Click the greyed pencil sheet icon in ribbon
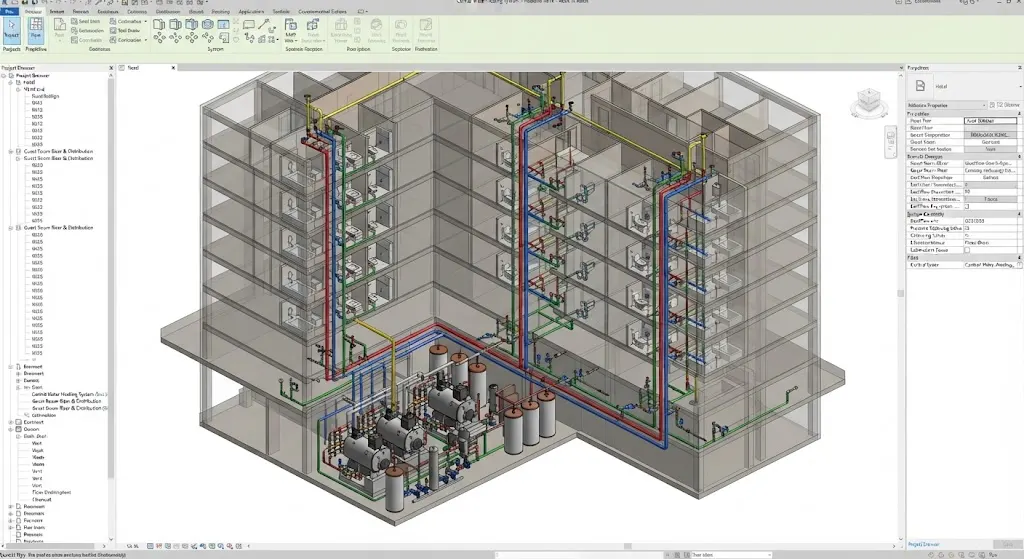The height and width of the screenshot is (559, 1024). 426,26
